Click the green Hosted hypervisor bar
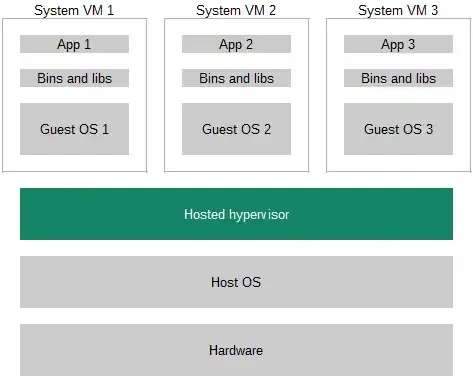Viewport: 473px width, 378px height. pyautogui.click(x=236, y=214)
